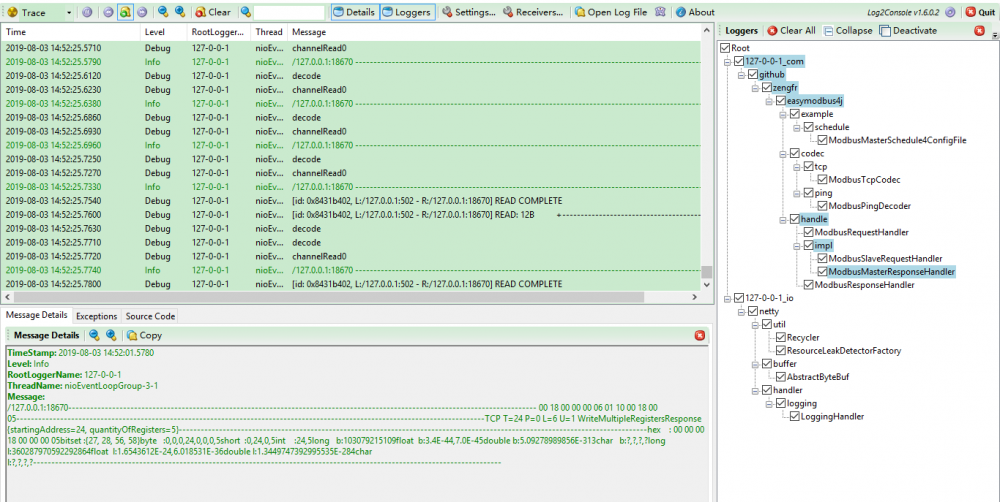Viewport: 1000px width, 502px height.
Task: Toggle the AbstractByteBuf checkbox
Action: tap(780, 377)
